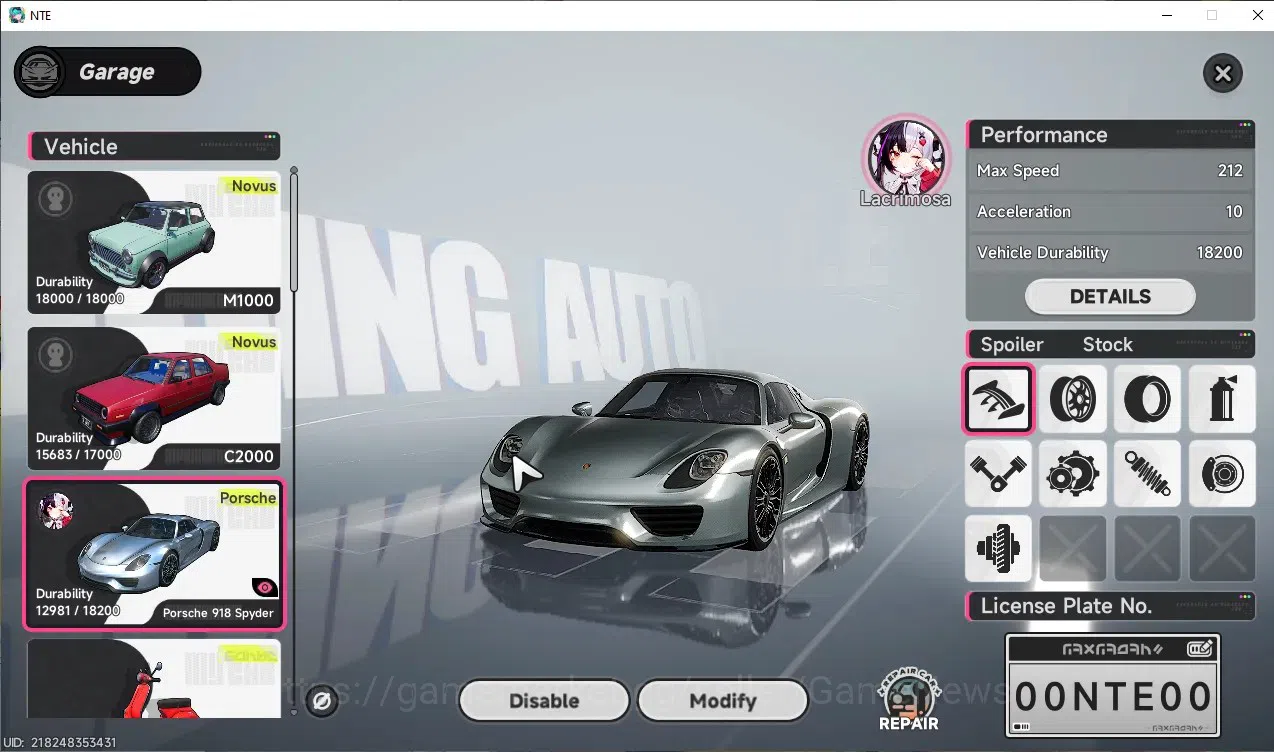This screenshot has height=752, width=1274.
Task: Select the engine pistons slot
Action: click(998, 473)
